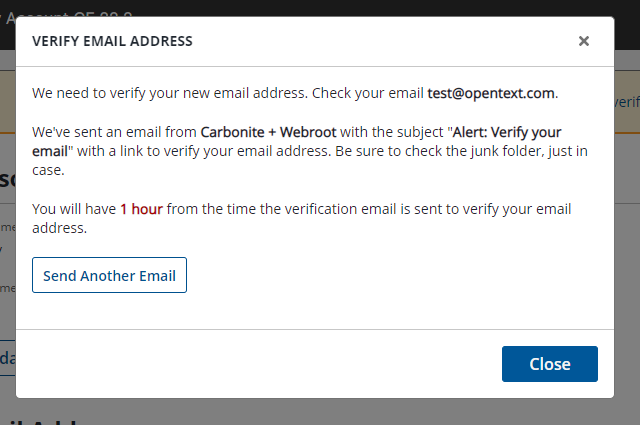
Task: Click the Send Another Email button
Action: click(x=109, y=275)
